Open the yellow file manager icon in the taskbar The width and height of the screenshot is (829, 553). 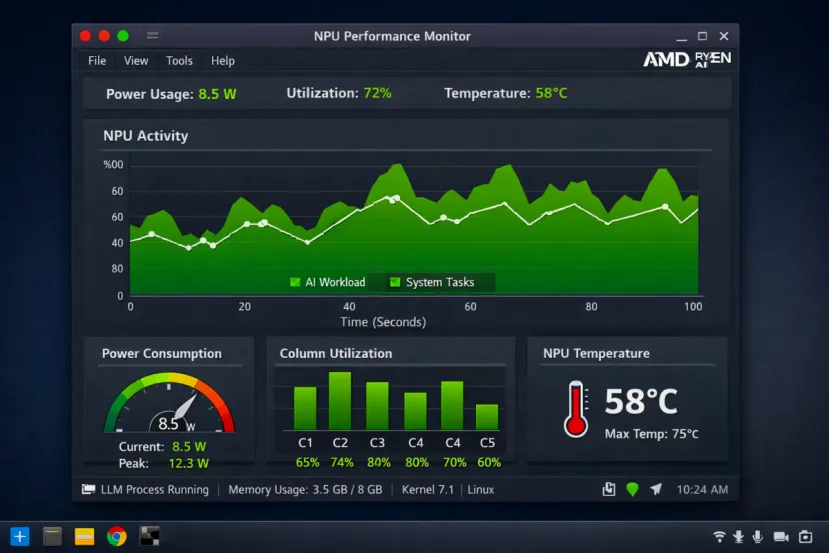85,537
